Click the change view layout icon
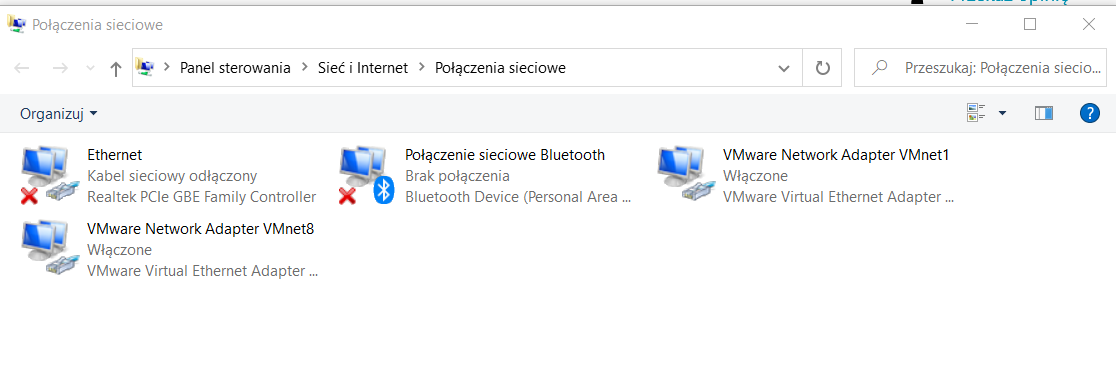This screenshot has width=1116, height=387. coord(976,112)
